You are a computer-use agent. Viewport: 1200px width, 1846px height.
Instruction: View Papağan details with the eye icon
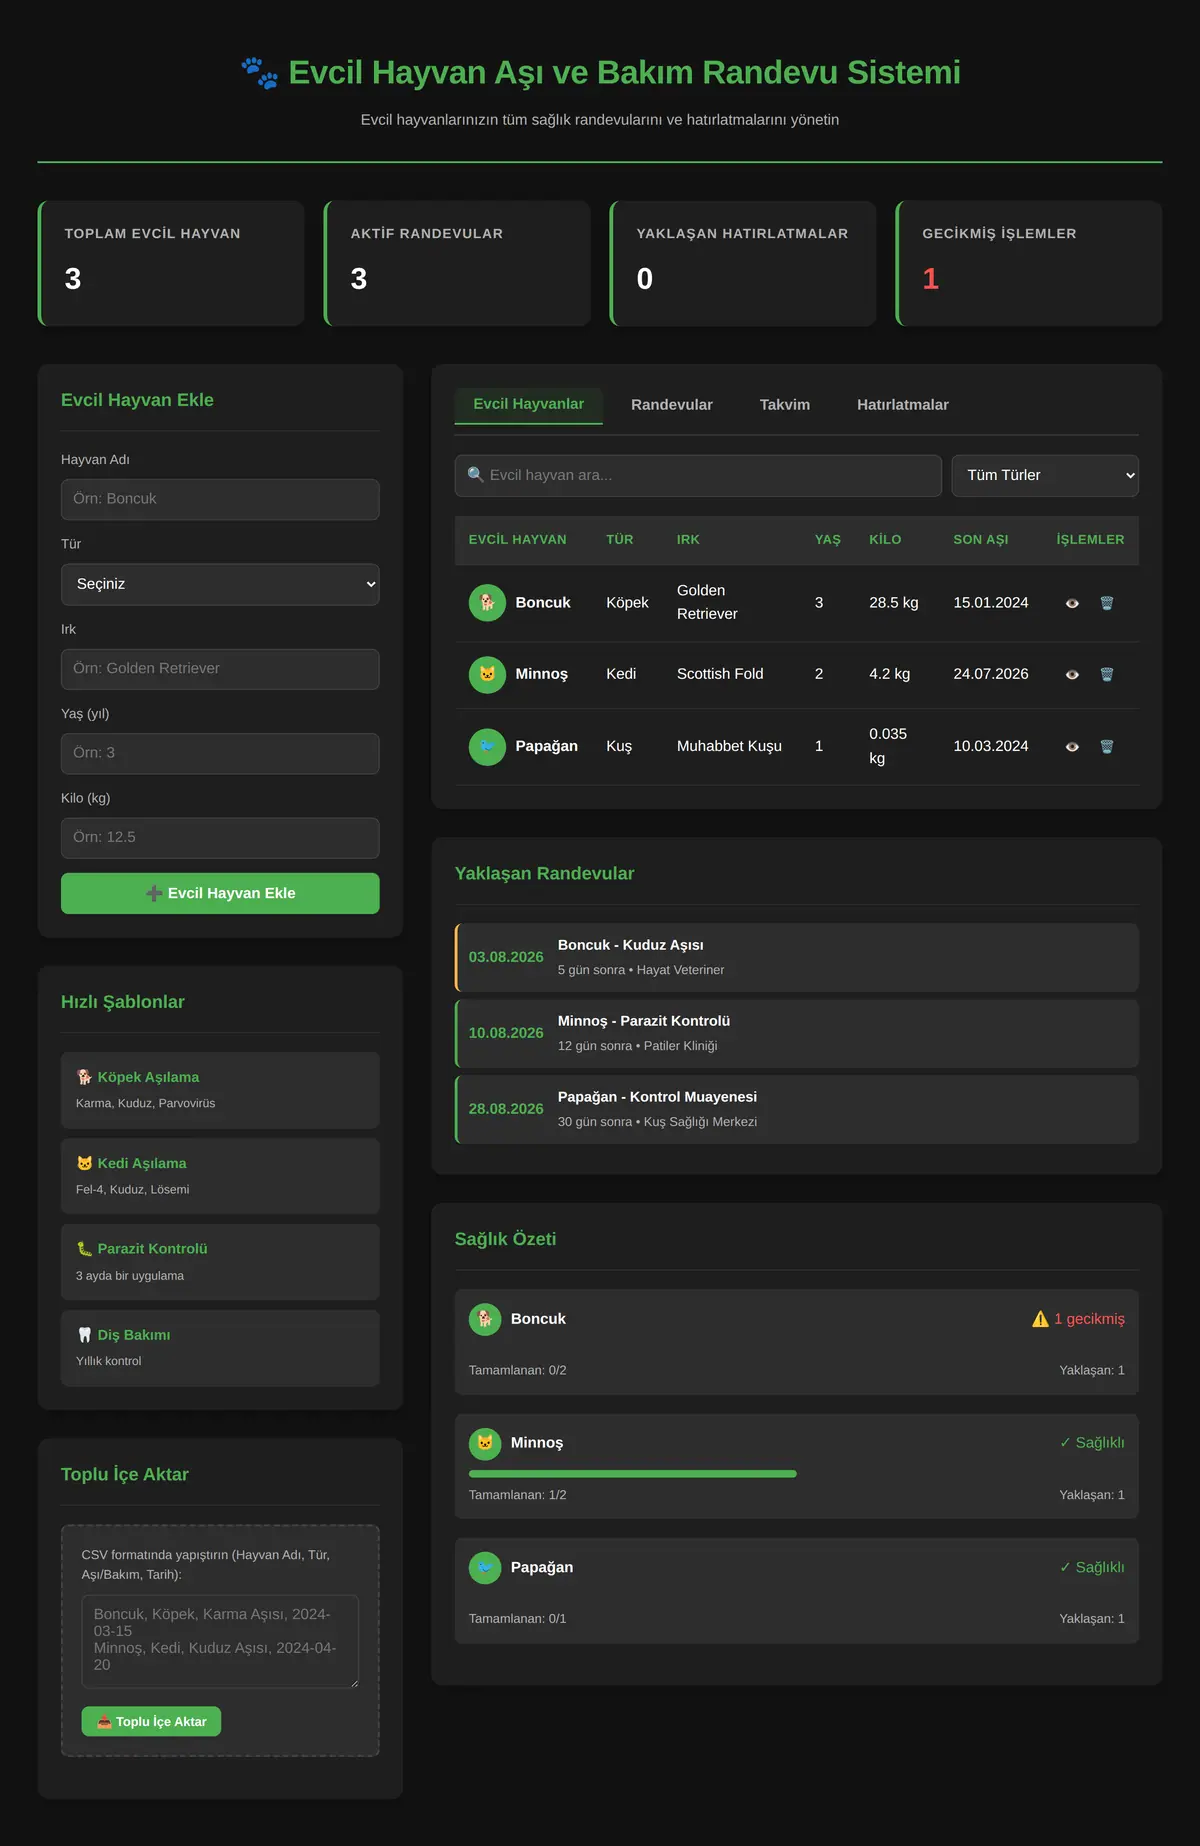(x=1072, y=746)
